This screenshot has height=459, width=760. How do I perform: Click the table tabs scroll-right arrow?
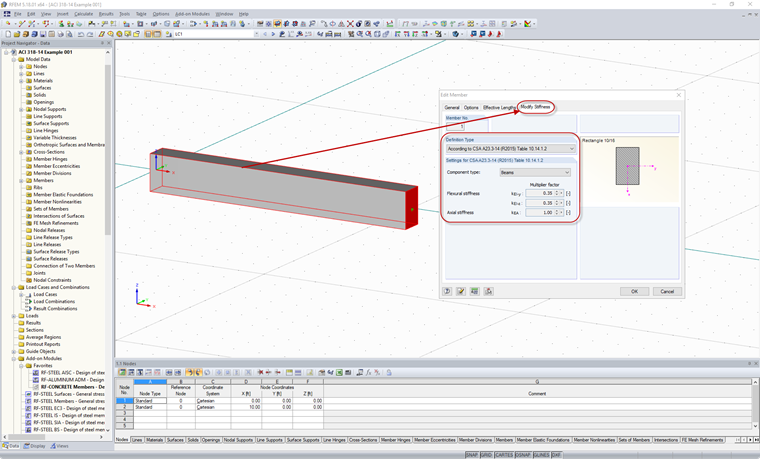coord(750,440)
